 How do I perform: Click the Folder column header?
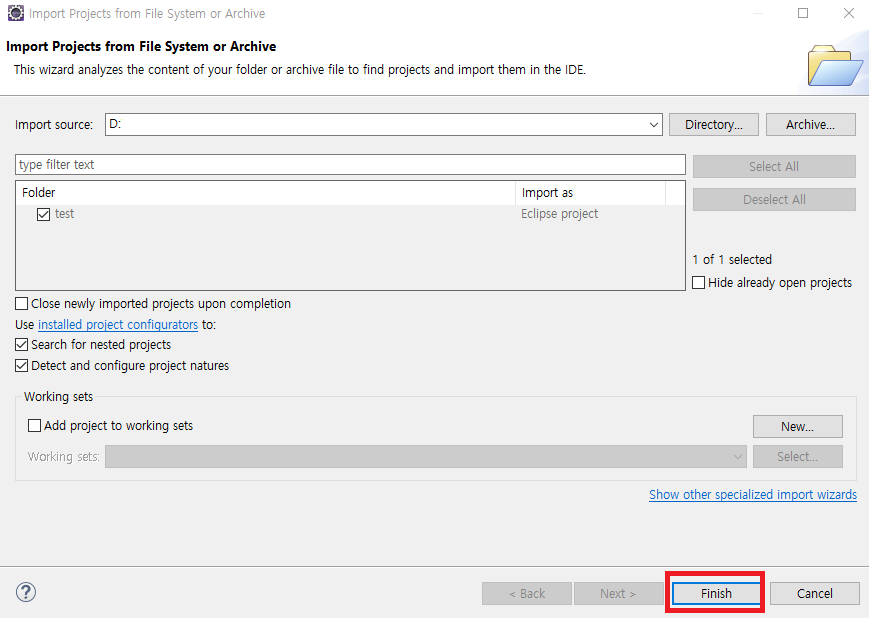point(266,193)
